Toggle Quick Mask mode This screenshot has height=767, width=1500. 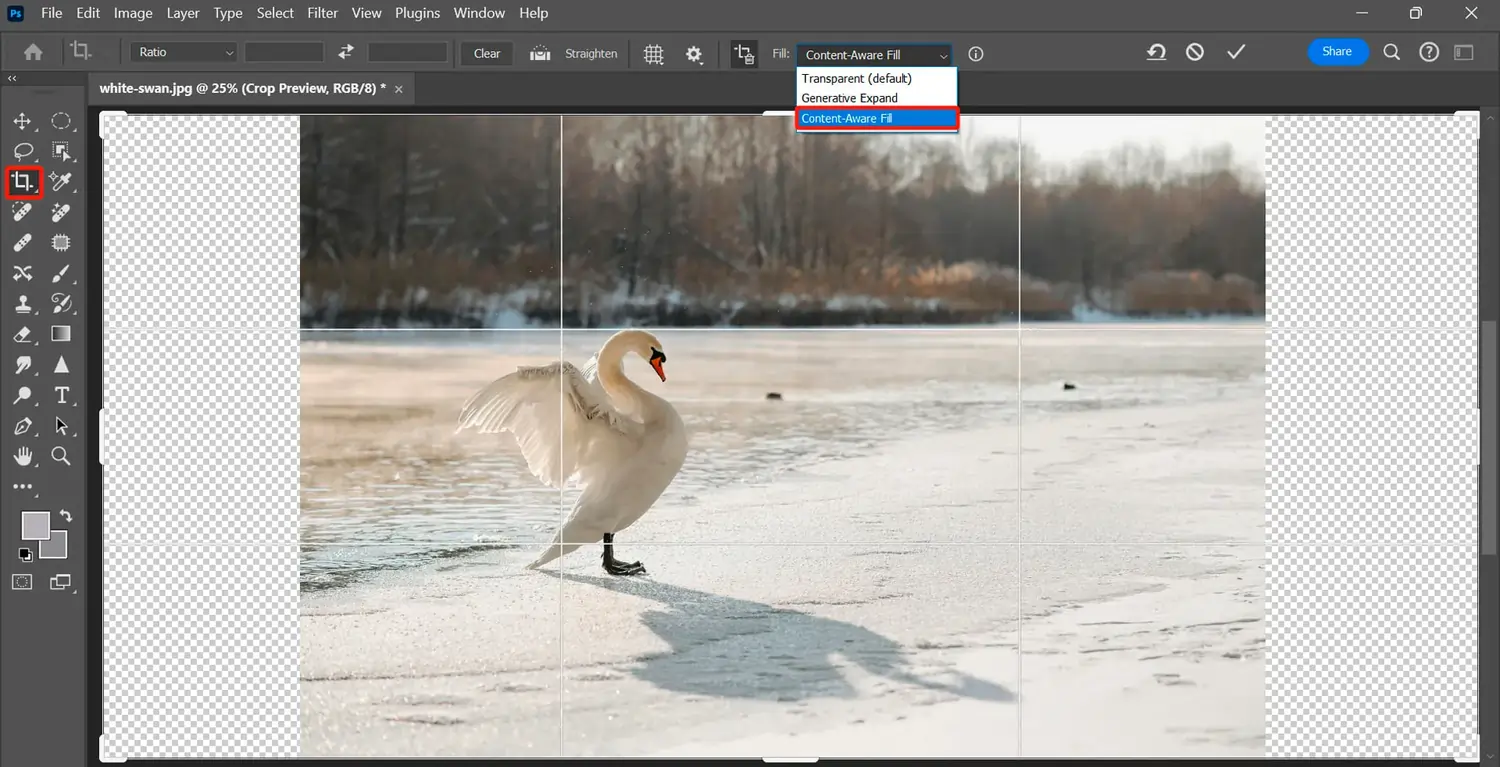click(x=22, y=582)
